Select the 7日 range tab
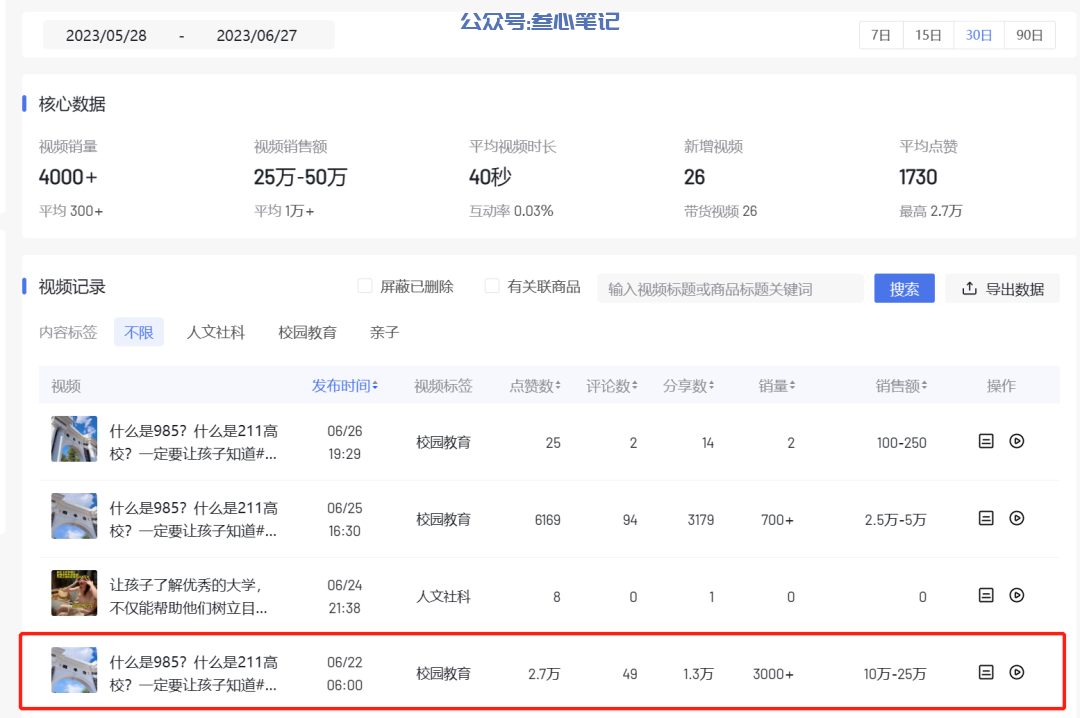 881,35
